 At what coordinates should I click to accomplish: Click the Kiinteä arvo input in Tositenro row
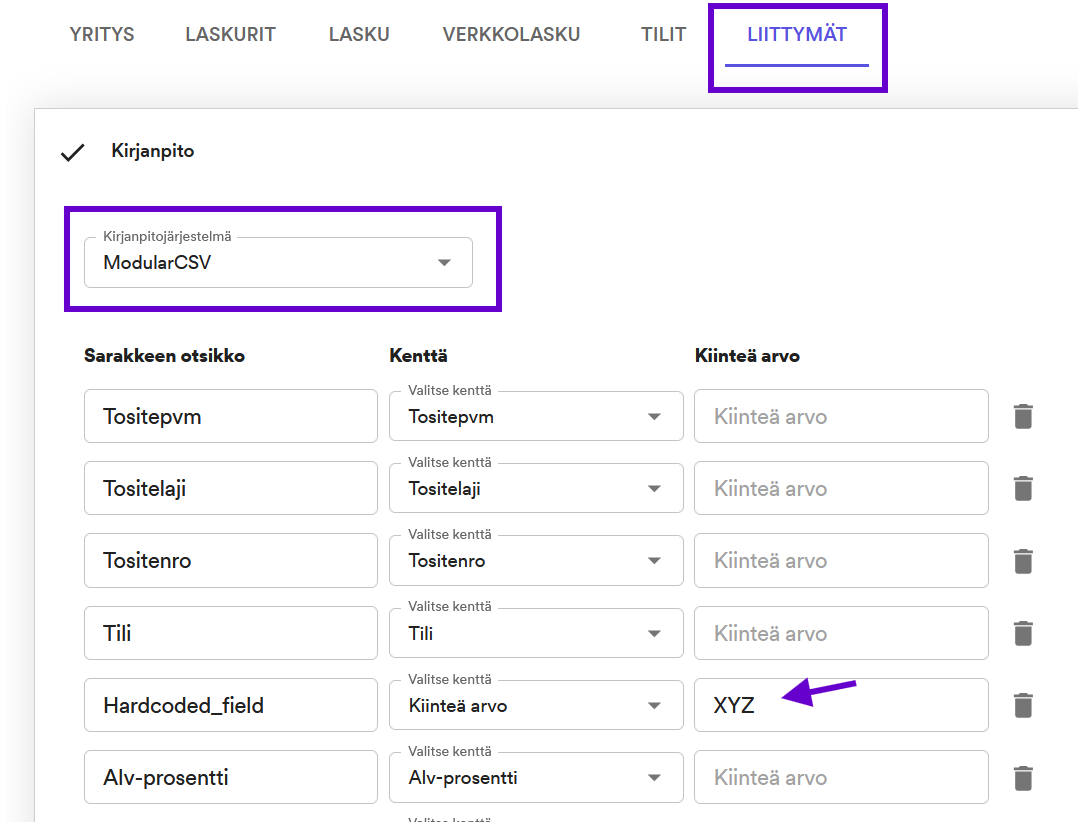click(842, 561)
